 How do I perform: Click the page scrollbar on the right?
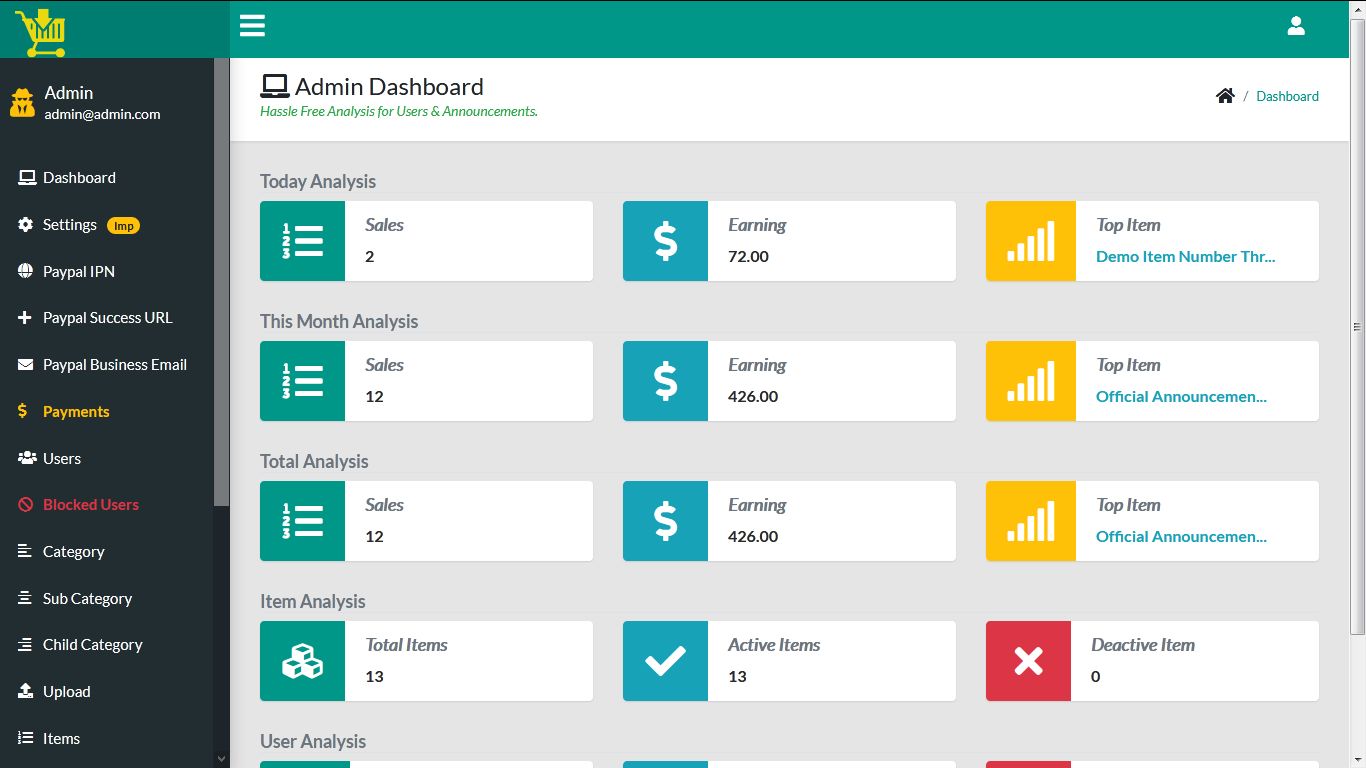point(1357,325)
